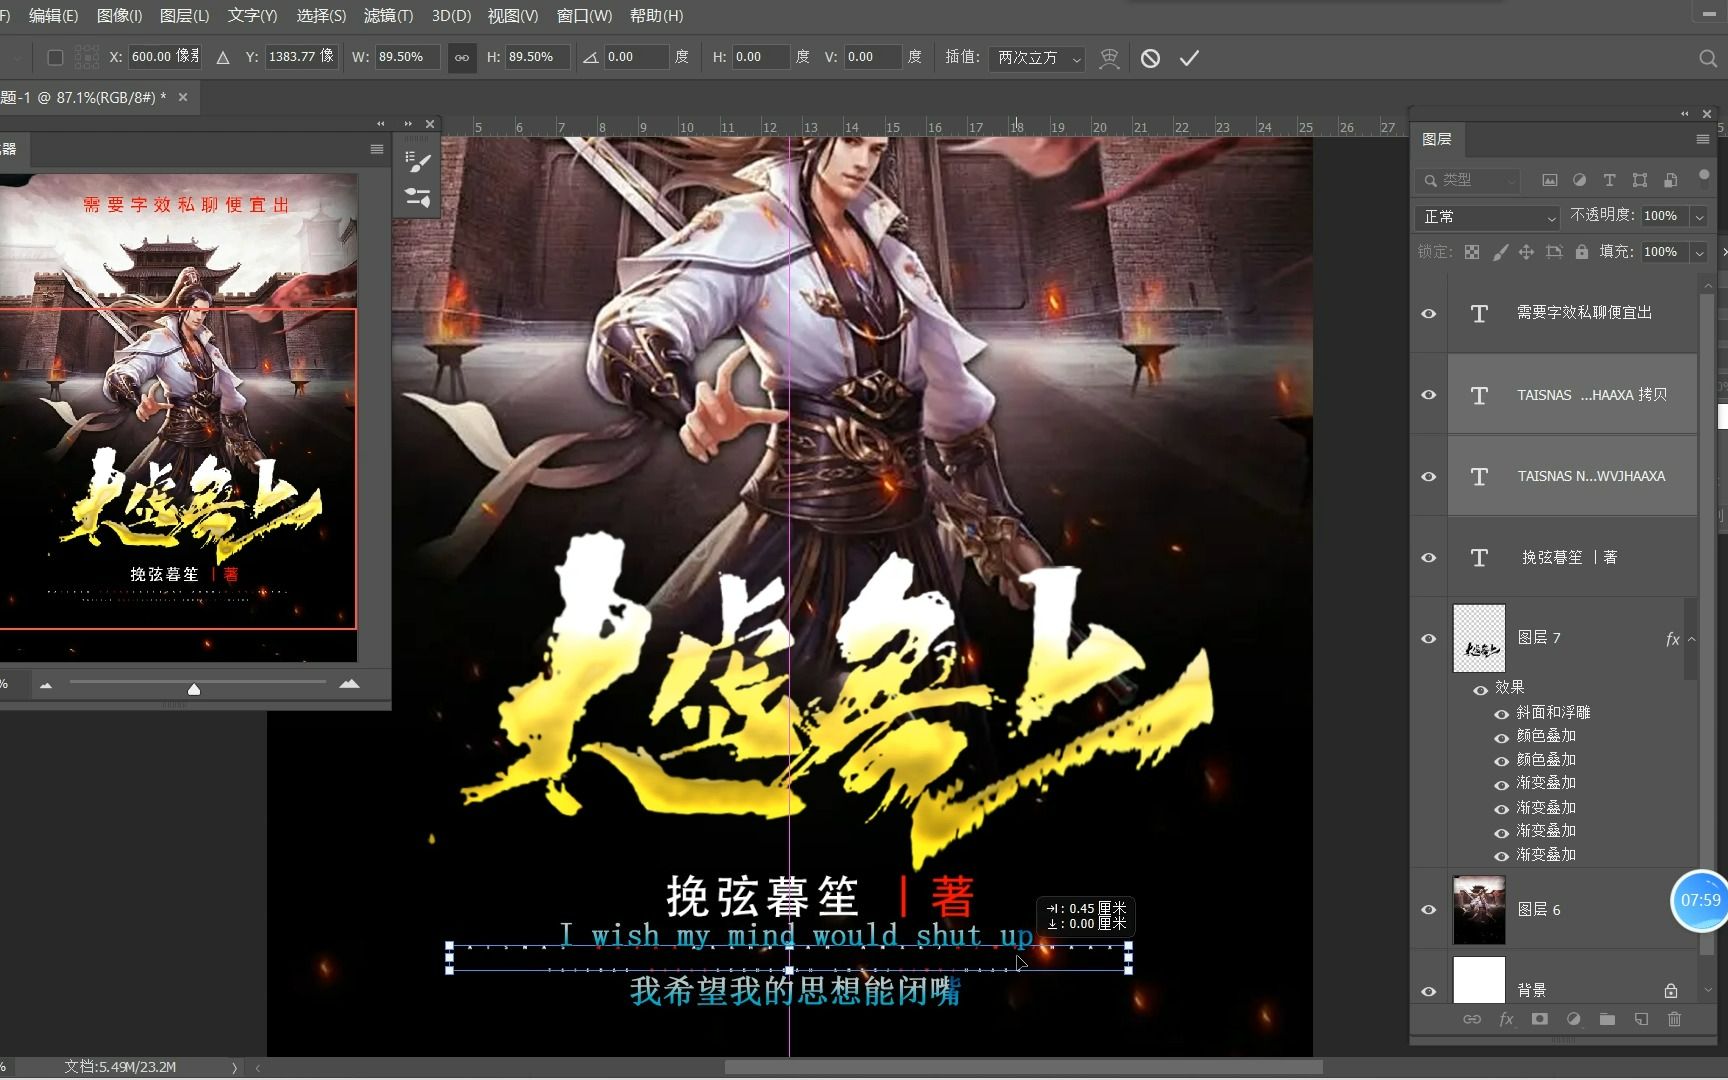Toggle all 效果 visibility on 图层 7

pos(1480,690)
